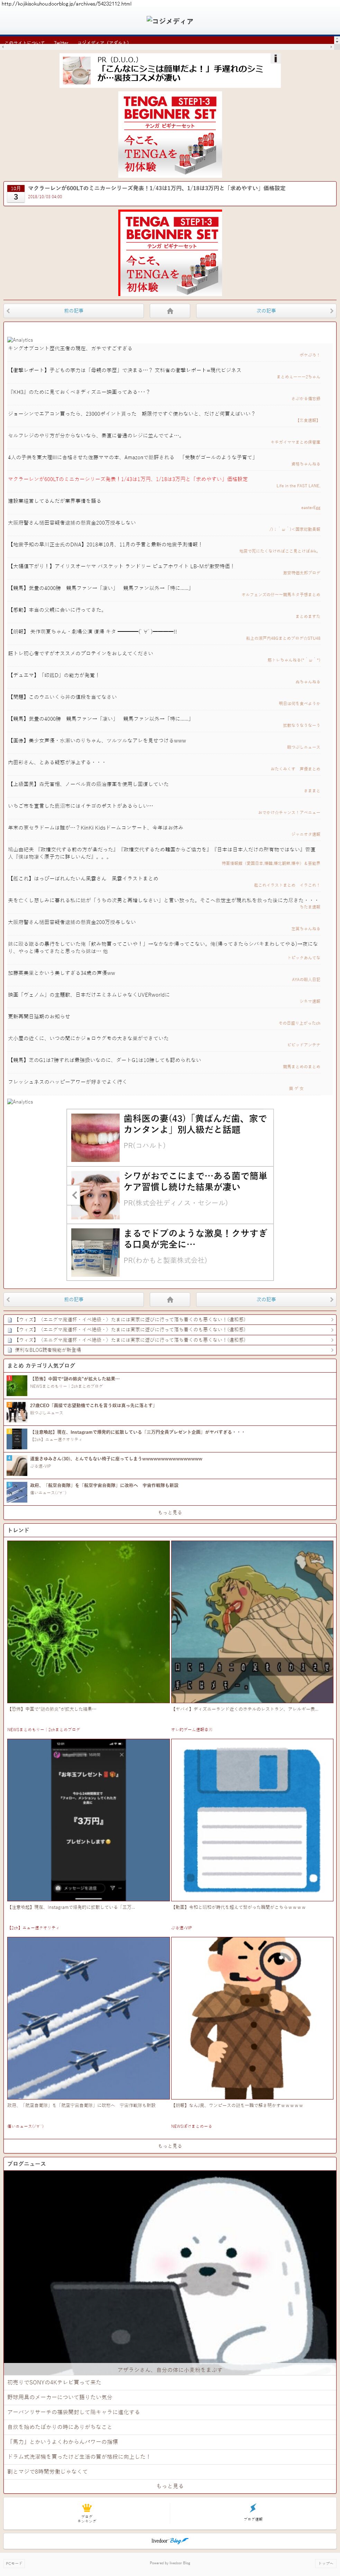Click the livedoor Blog logo
Screen dimensions: 340x2576
pyautogui.click(x=170, y=2541)
